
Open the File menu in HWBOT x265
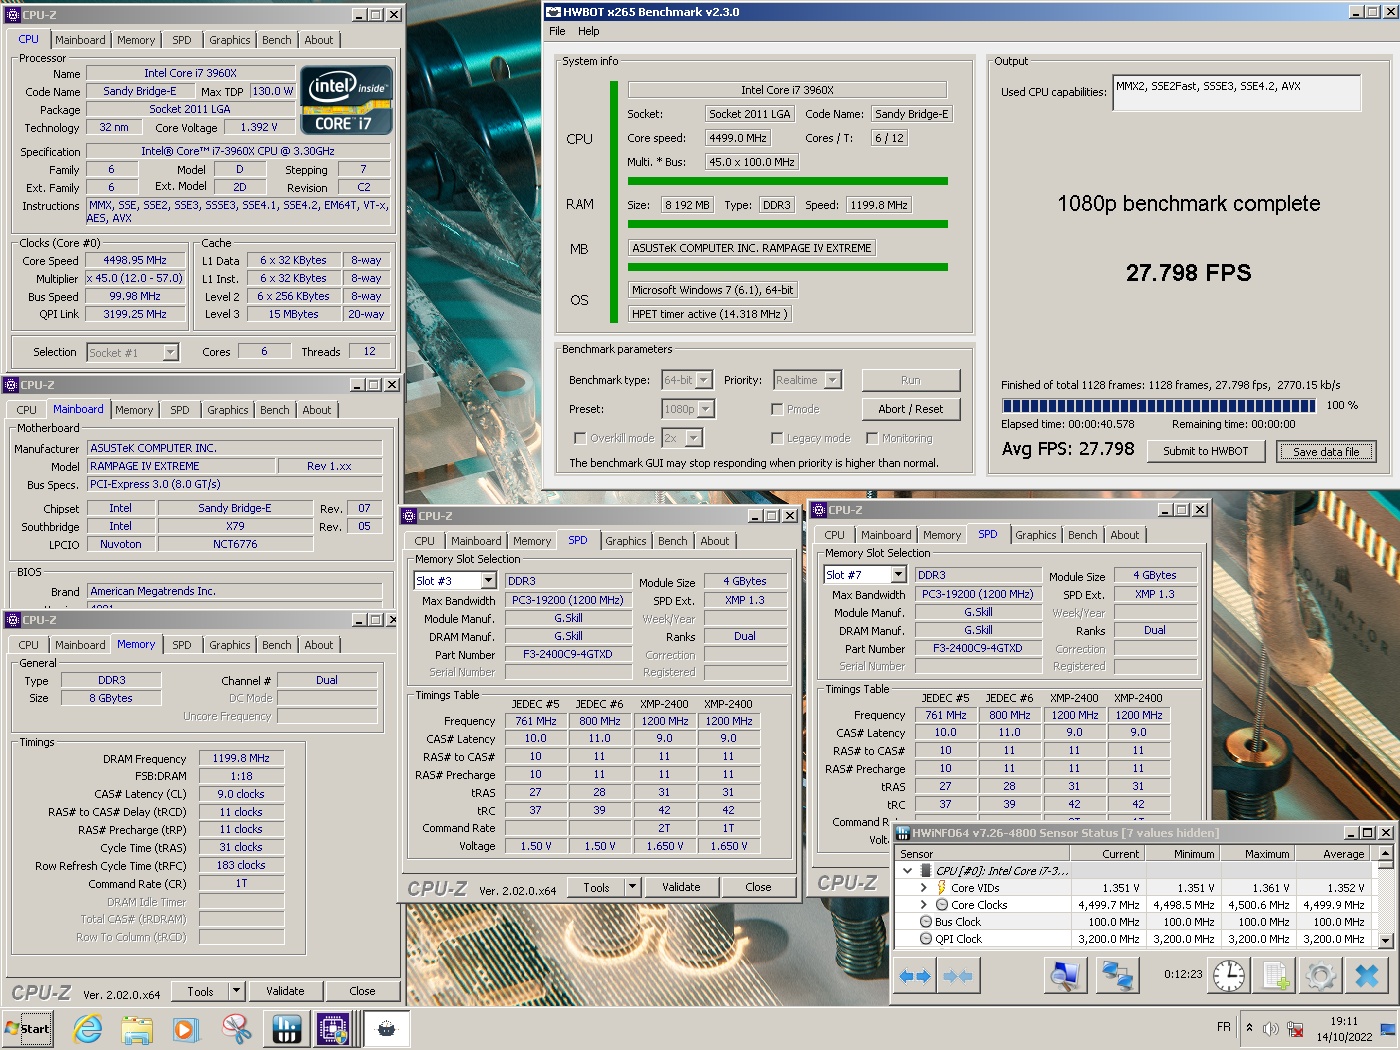point(557,31)
